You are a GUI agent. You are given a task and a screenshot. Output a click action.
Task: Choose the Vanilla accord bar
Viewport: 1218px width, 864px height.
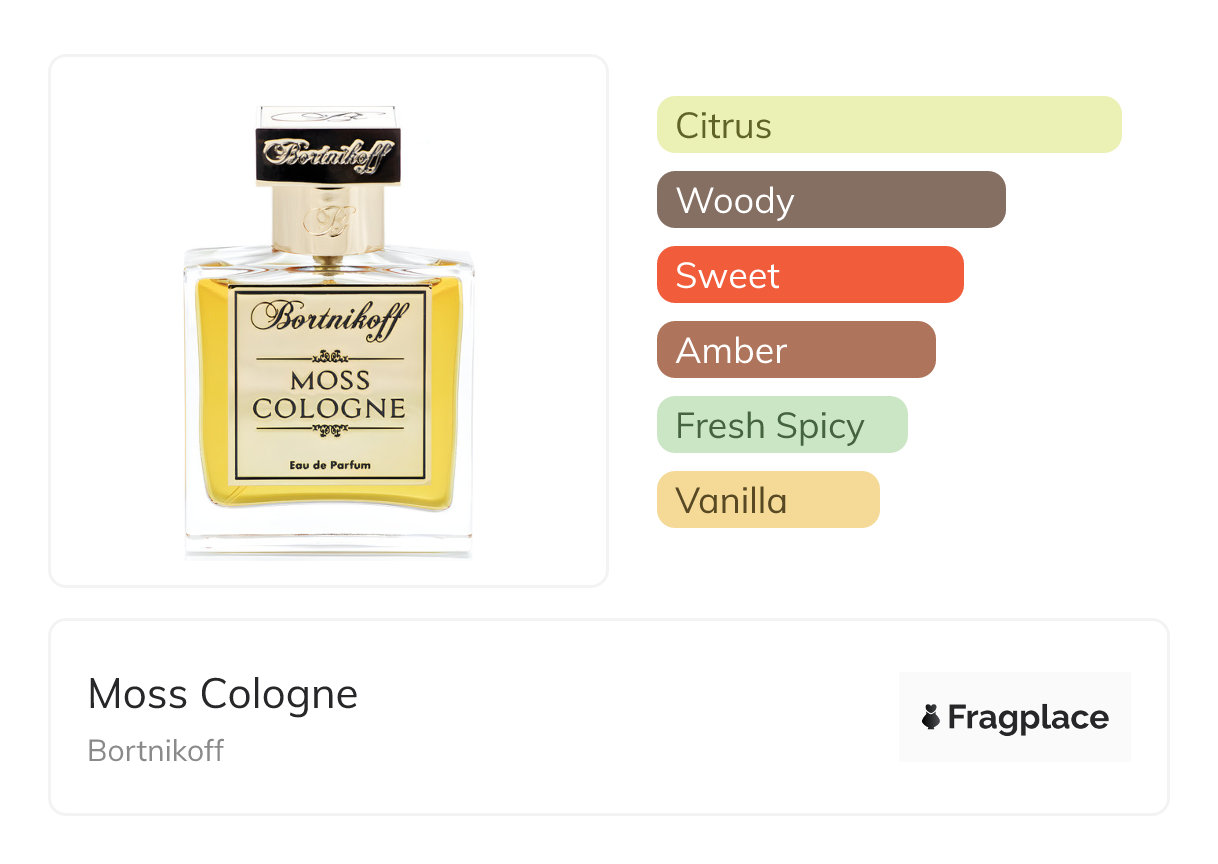(768, 500)
